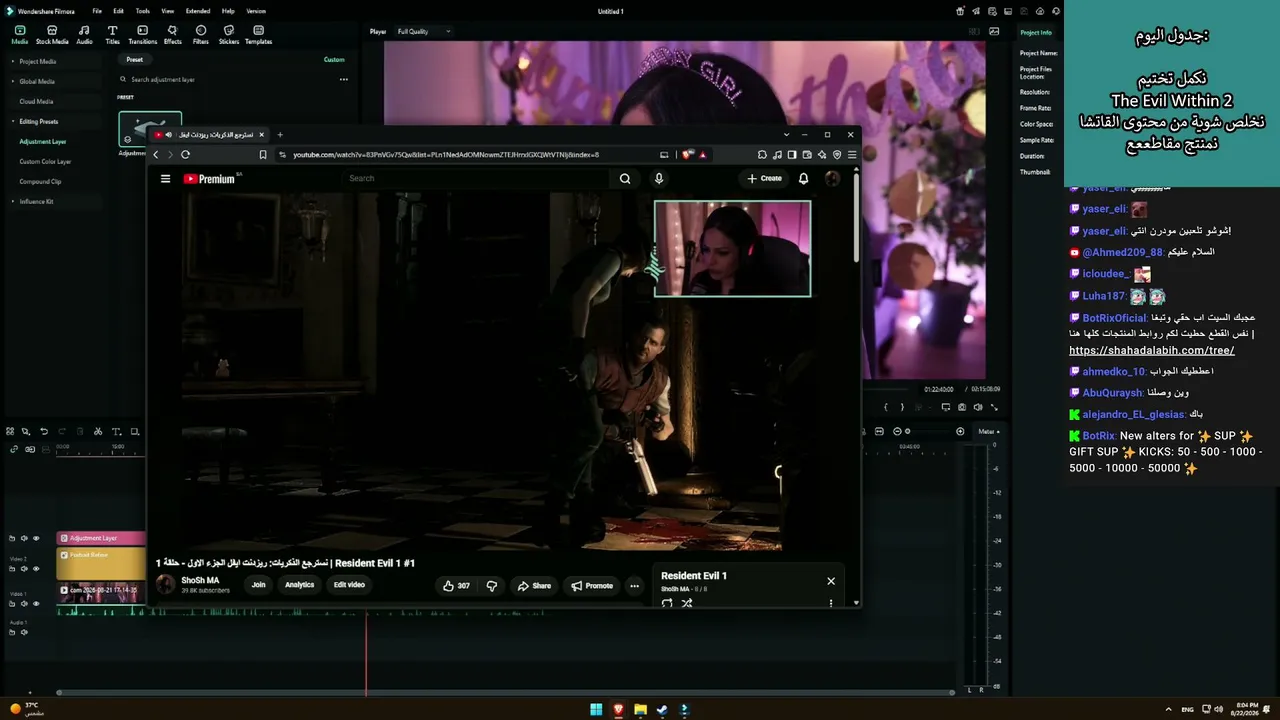1280x720 pixels.
Task: Undo the last timeline edit
Action: 43,432
